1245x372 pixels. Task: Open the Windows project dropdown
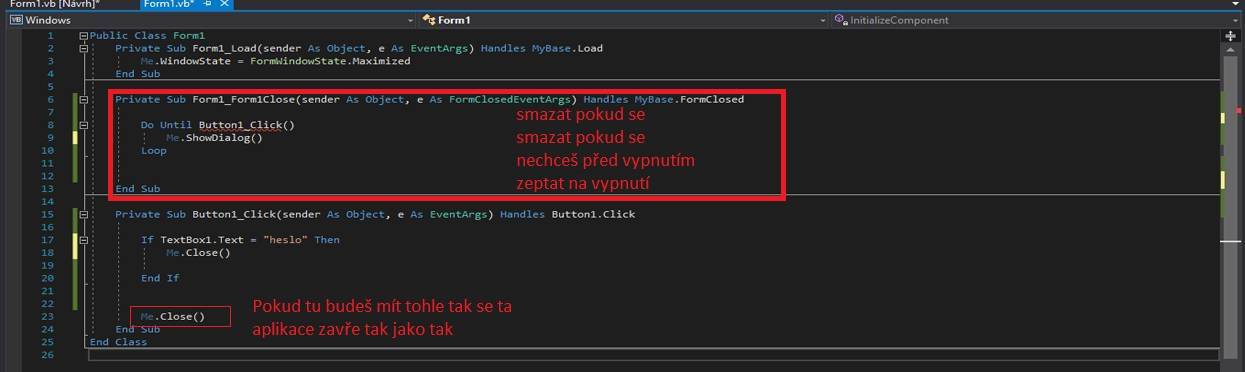coord(211,20)
